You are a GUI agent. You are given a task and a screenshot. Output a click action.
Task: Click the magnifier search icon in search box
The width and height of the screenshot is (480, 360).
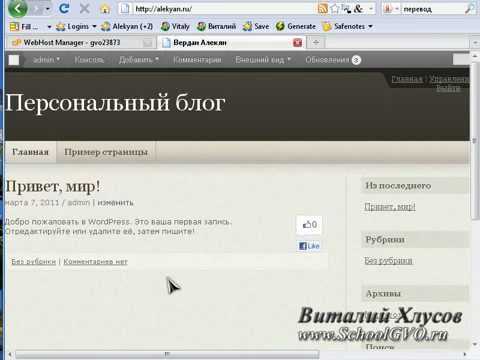tap(469, 9)
